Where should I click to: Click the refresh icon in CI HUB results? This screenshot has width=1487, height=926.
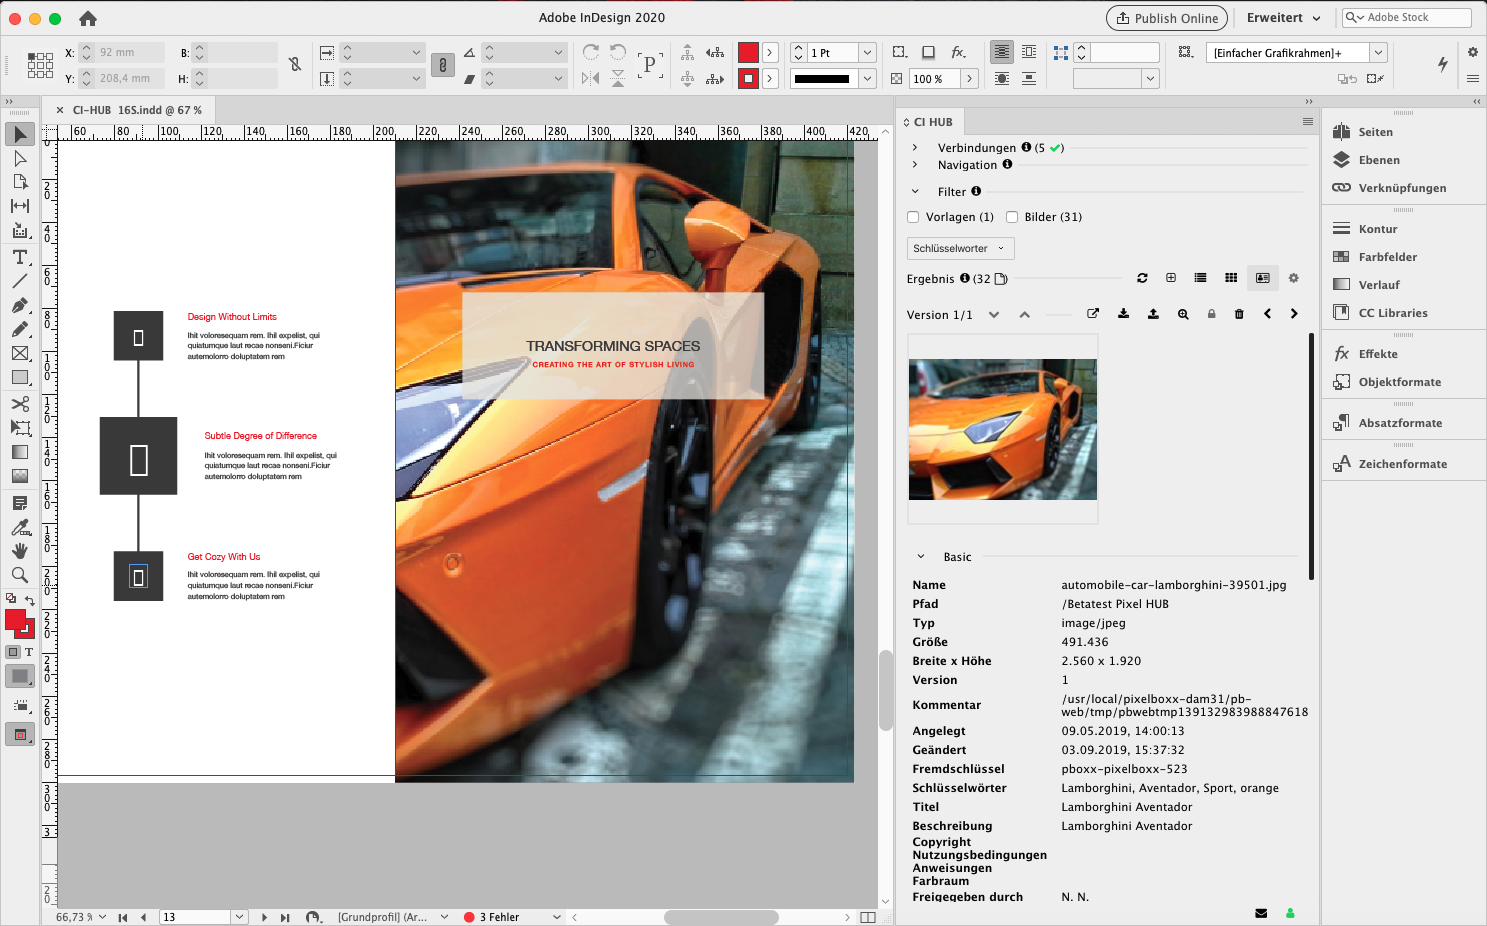1142,278
